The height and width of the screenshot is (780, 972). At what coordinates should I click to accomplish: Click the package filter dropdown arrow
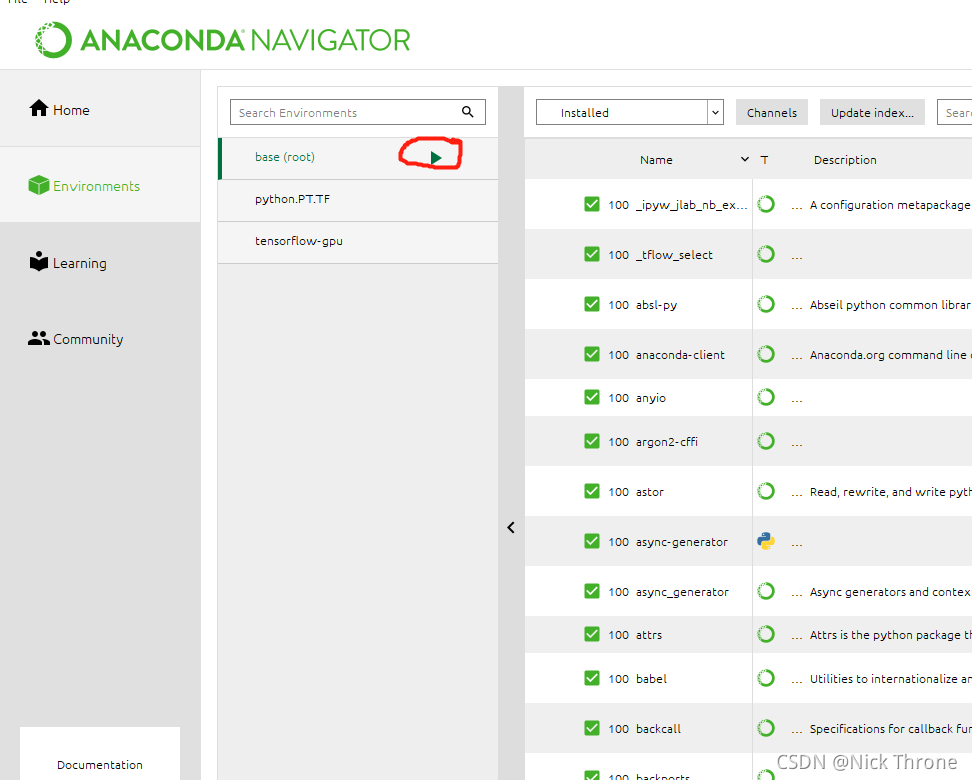click(x=715, y=112)
